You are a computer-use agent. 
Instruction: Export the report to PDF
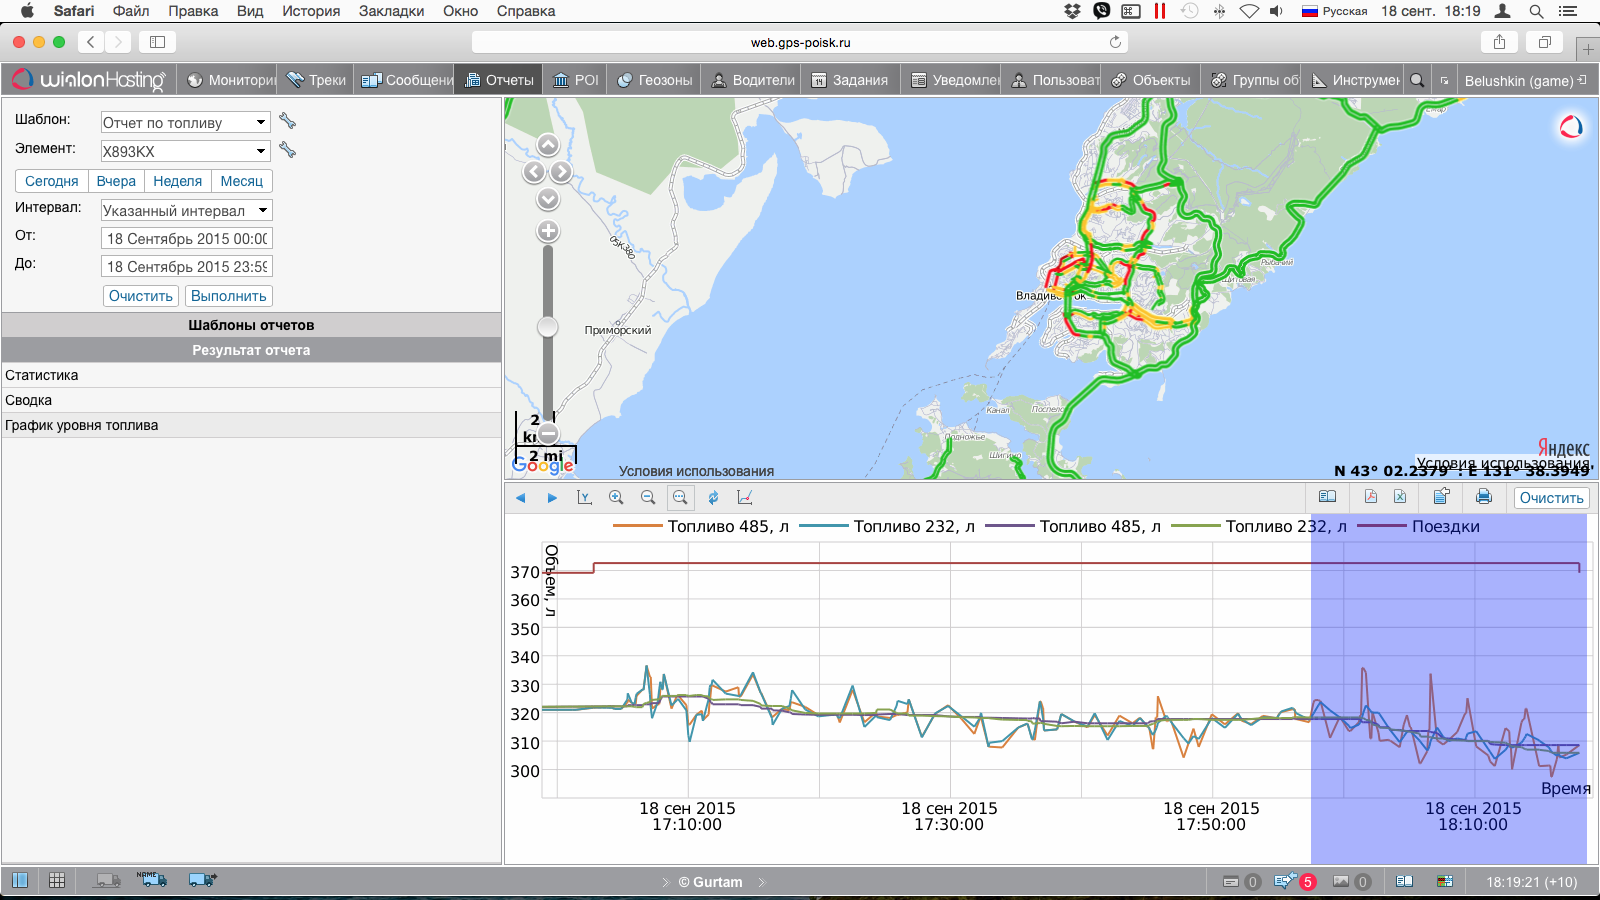(1370, 497)
